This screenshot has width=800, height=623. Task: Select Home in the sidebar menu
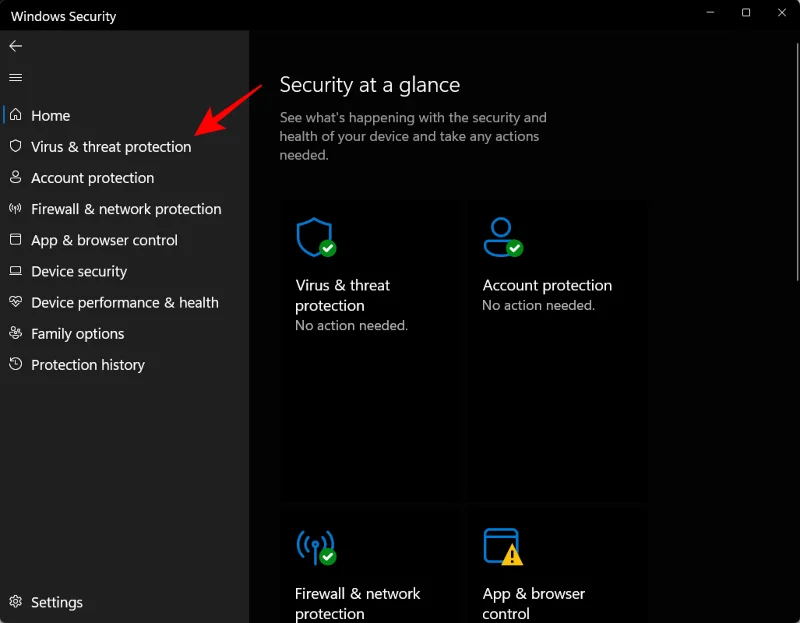(x=50, y=115)
